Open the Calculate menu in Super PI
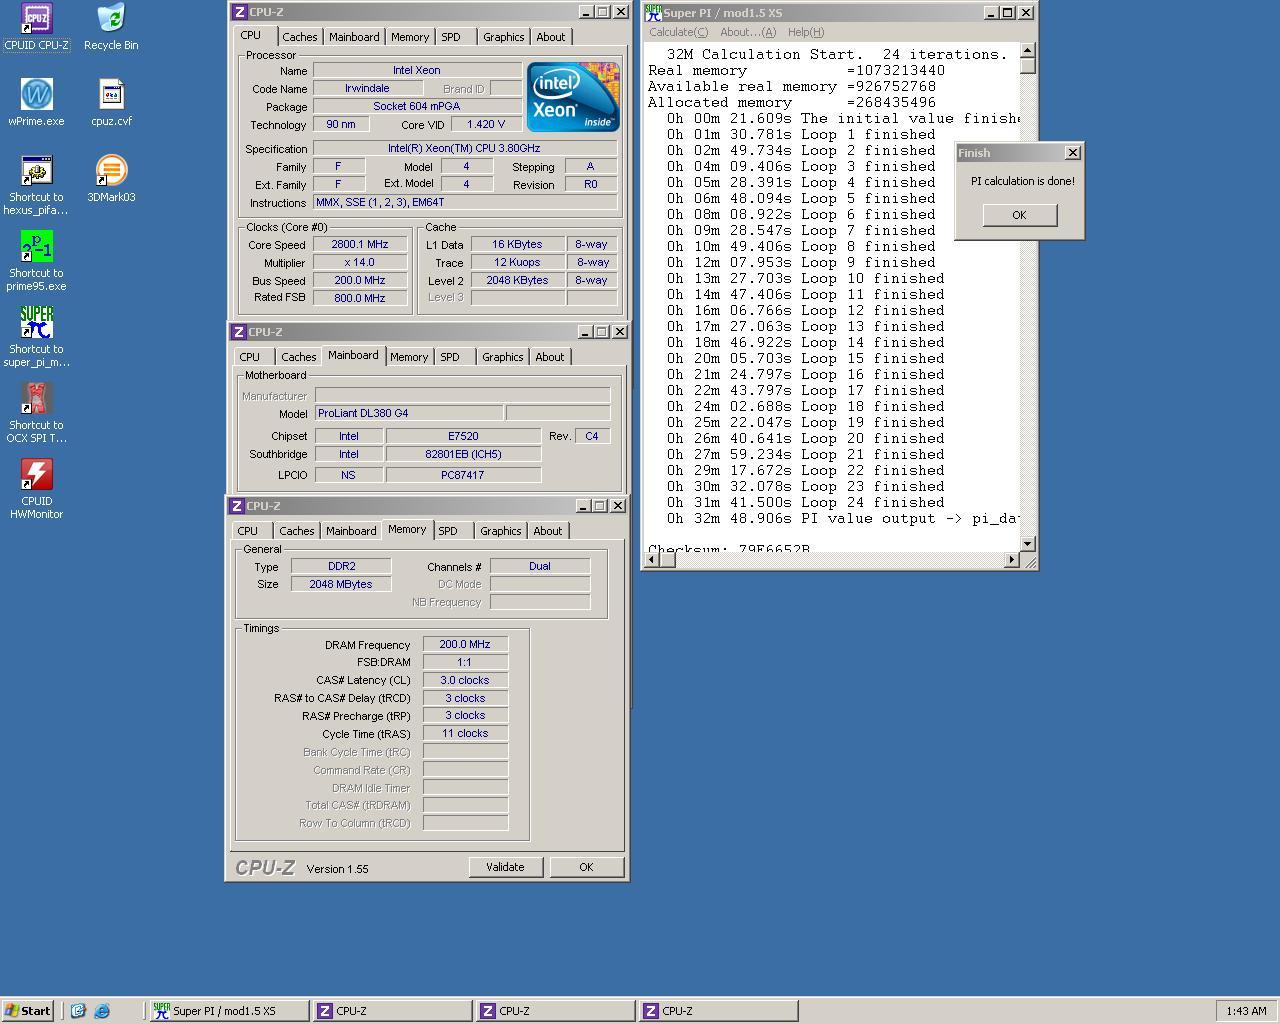 pyautogui.click(x=678, y=32)
